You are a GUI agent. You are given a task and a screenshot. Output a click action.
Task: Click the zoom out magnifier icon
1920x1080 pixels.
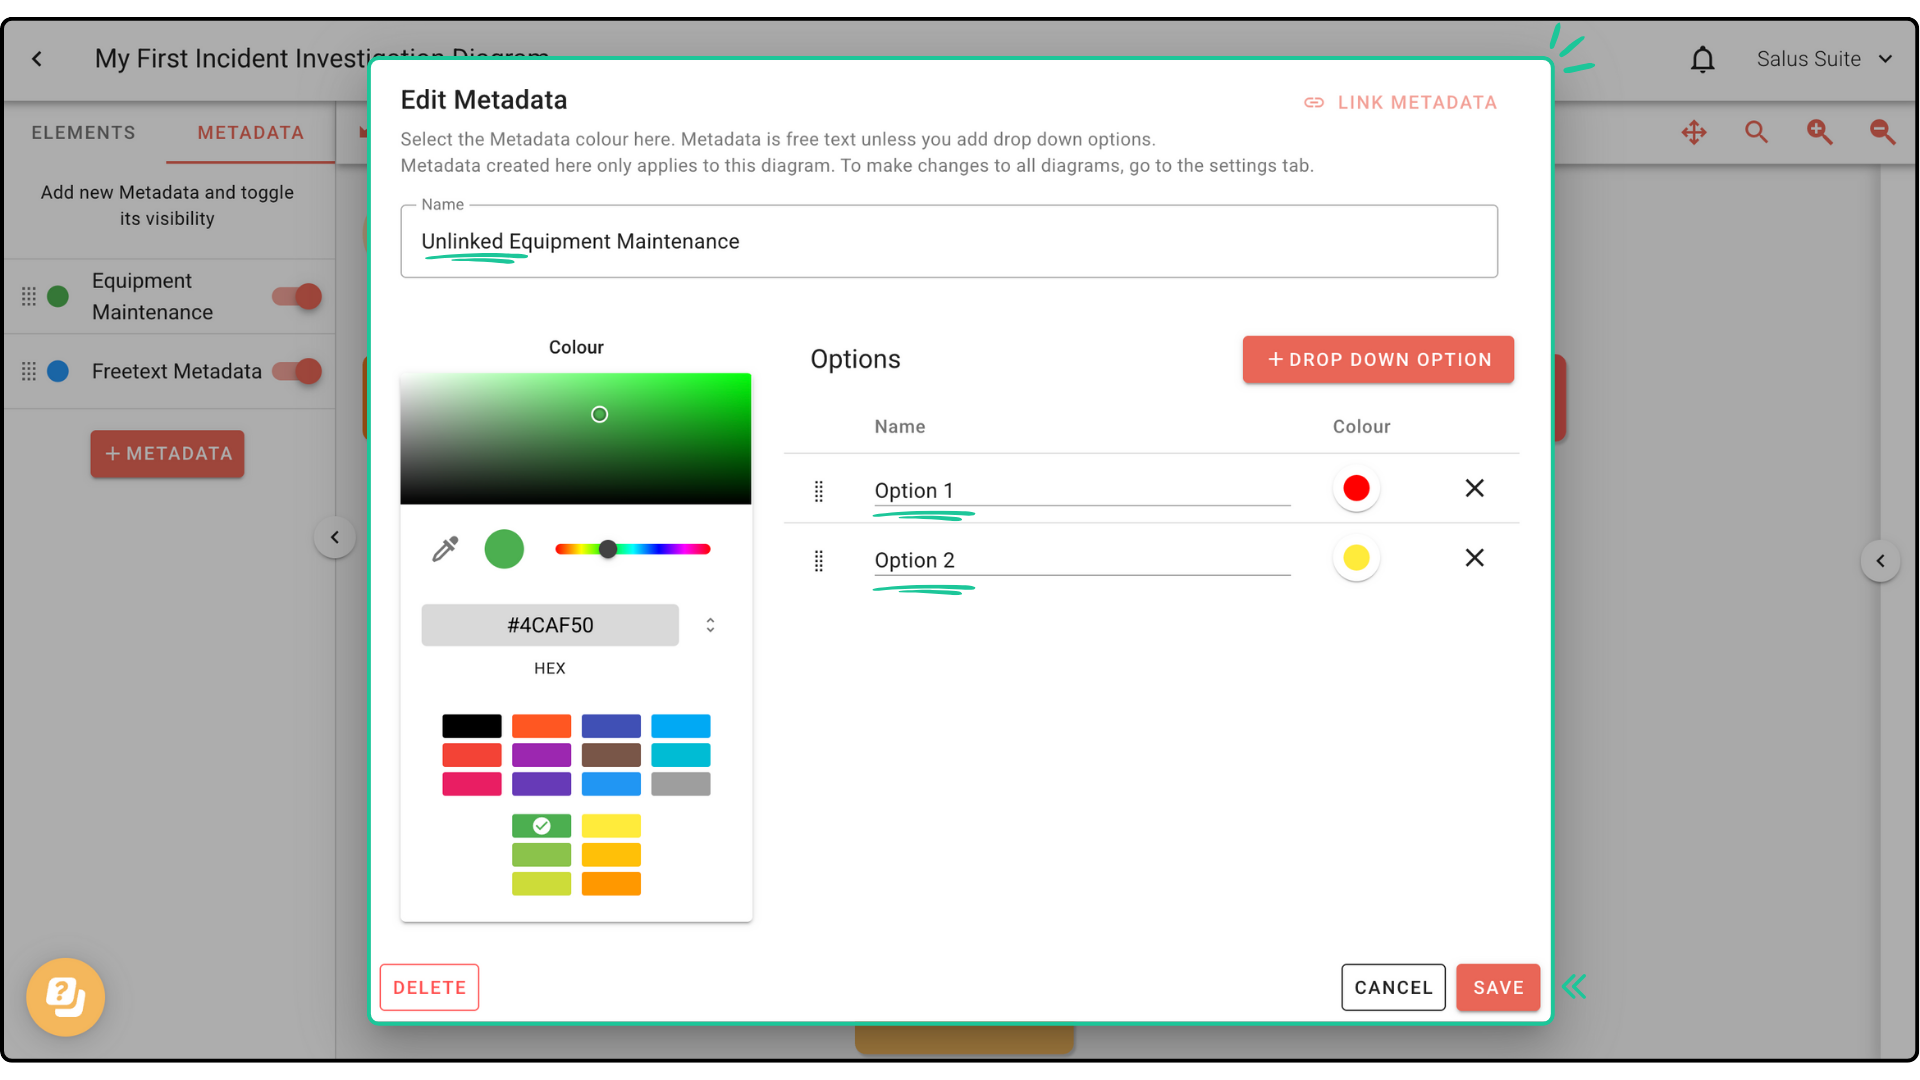[x=1882, y=132]
